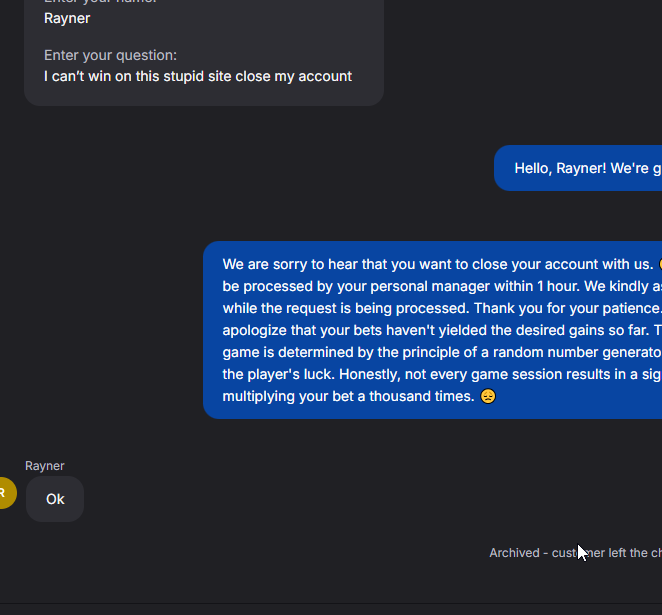Click the "Rayner" sender name above Ok

point(45,466)
